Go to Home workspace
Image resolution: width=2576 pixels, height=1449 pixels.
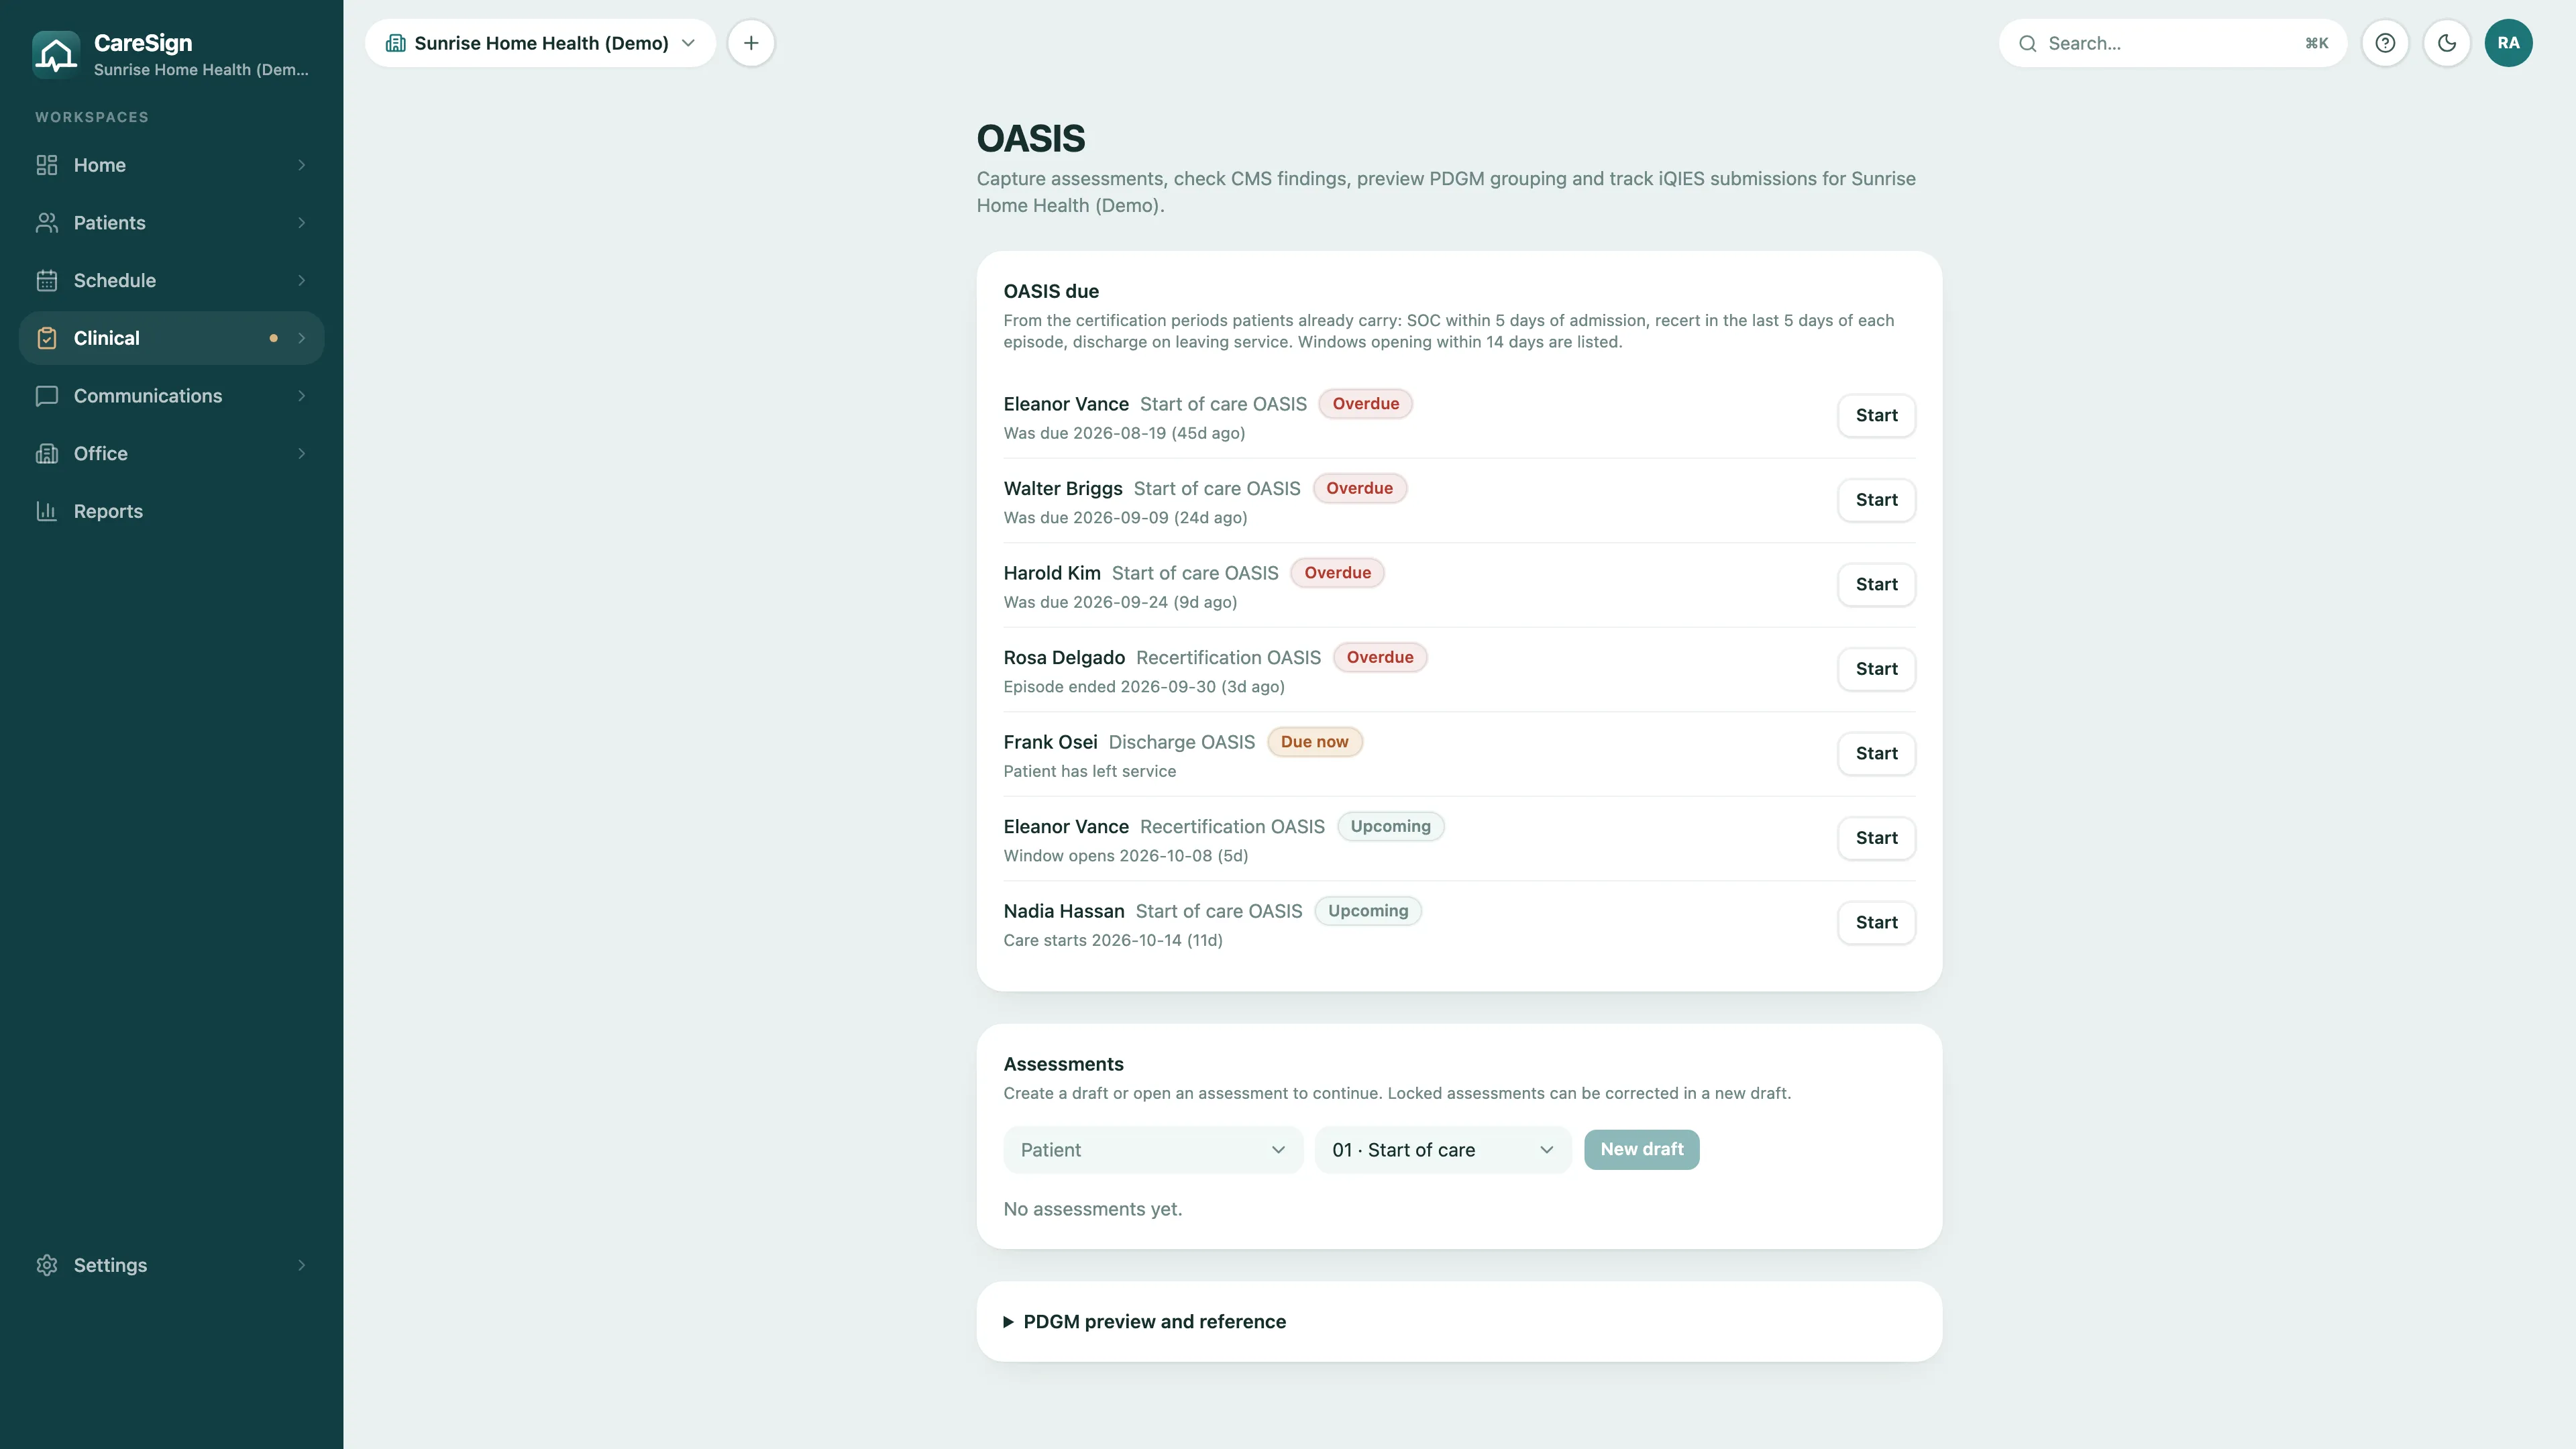[172, 165]
